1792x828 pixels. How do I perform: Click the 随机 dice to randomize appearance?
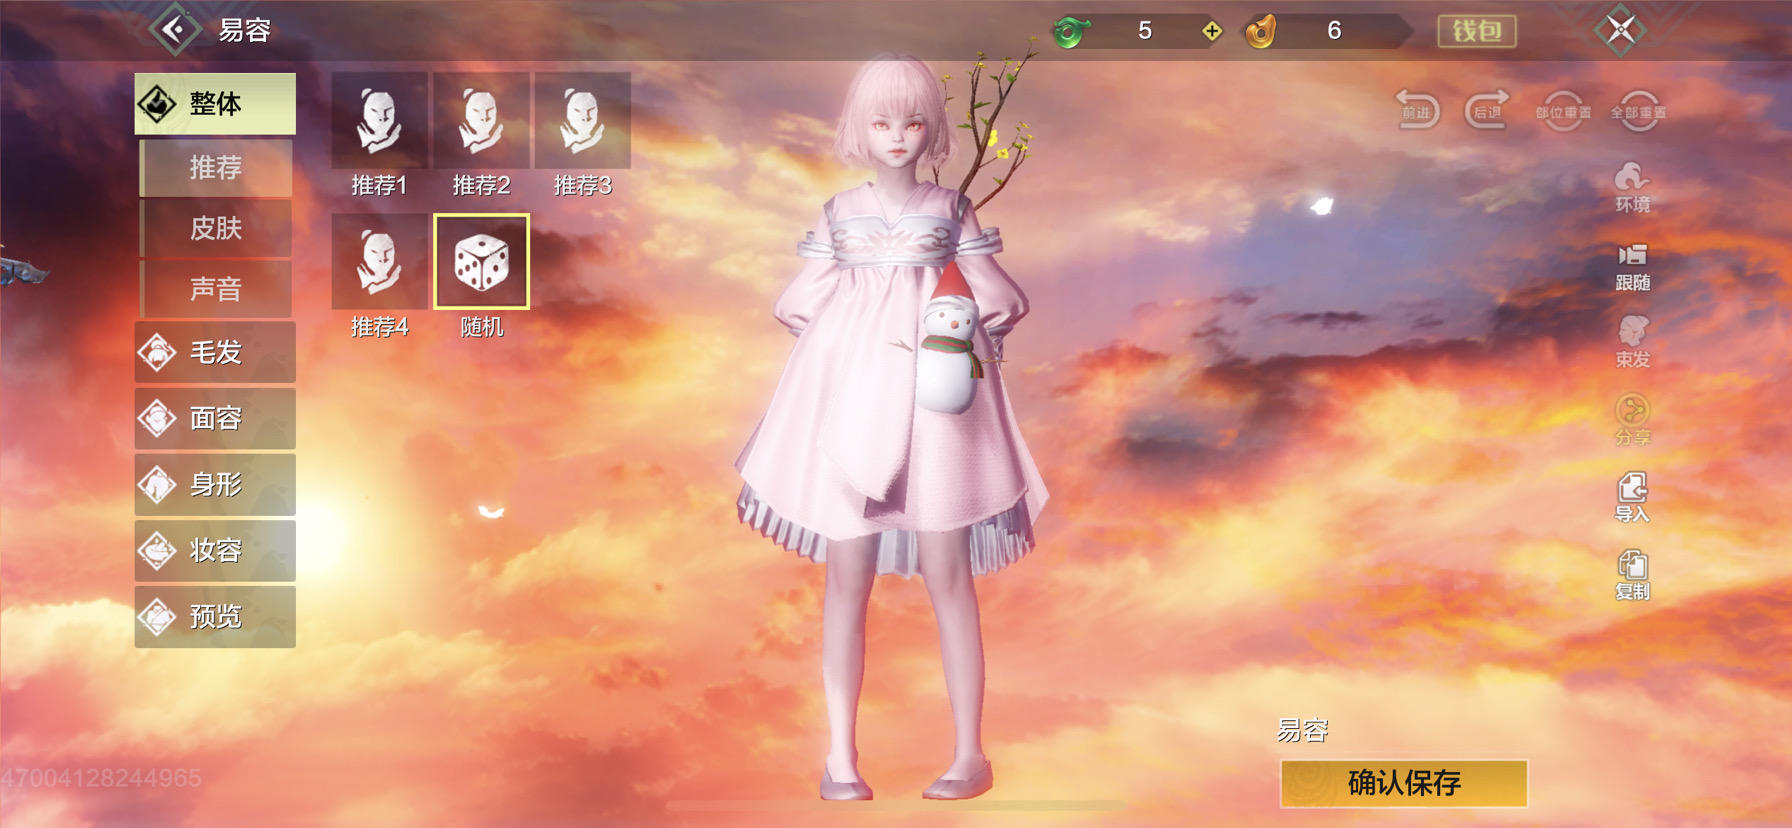(481, 262)
